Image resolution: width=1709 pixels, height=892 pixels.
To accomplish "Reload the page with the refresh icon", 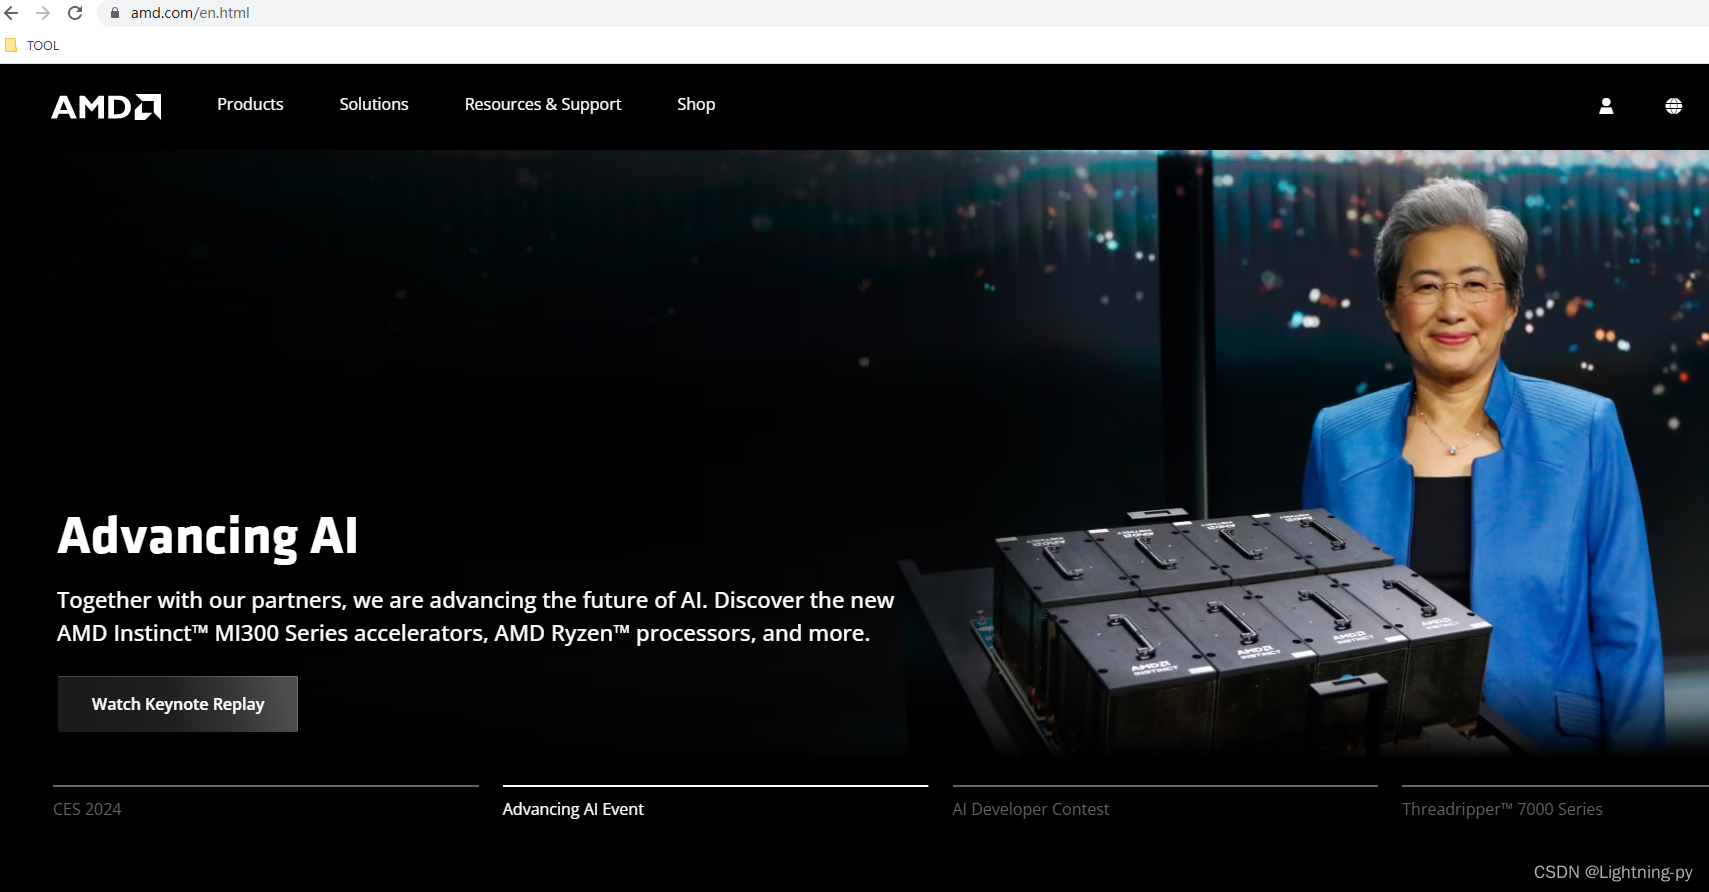I will click(75, 13).
